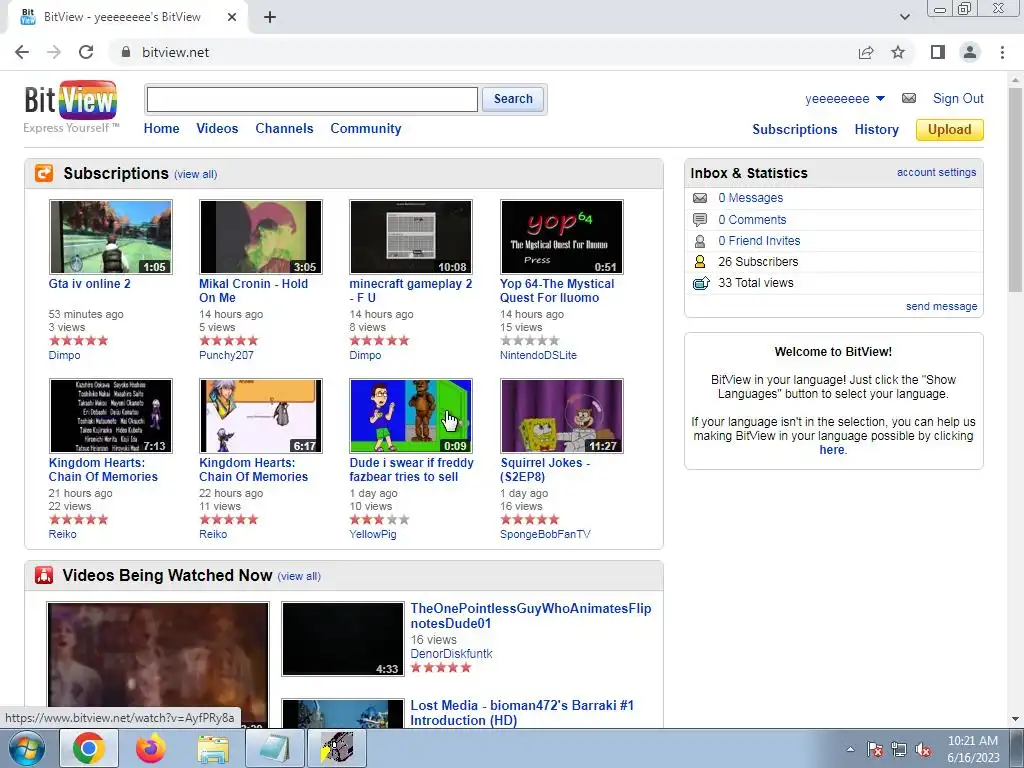The height and width of the screenshot is (768, 1024).
Task: Show hidden system tray icons
Action: point(850,749)
